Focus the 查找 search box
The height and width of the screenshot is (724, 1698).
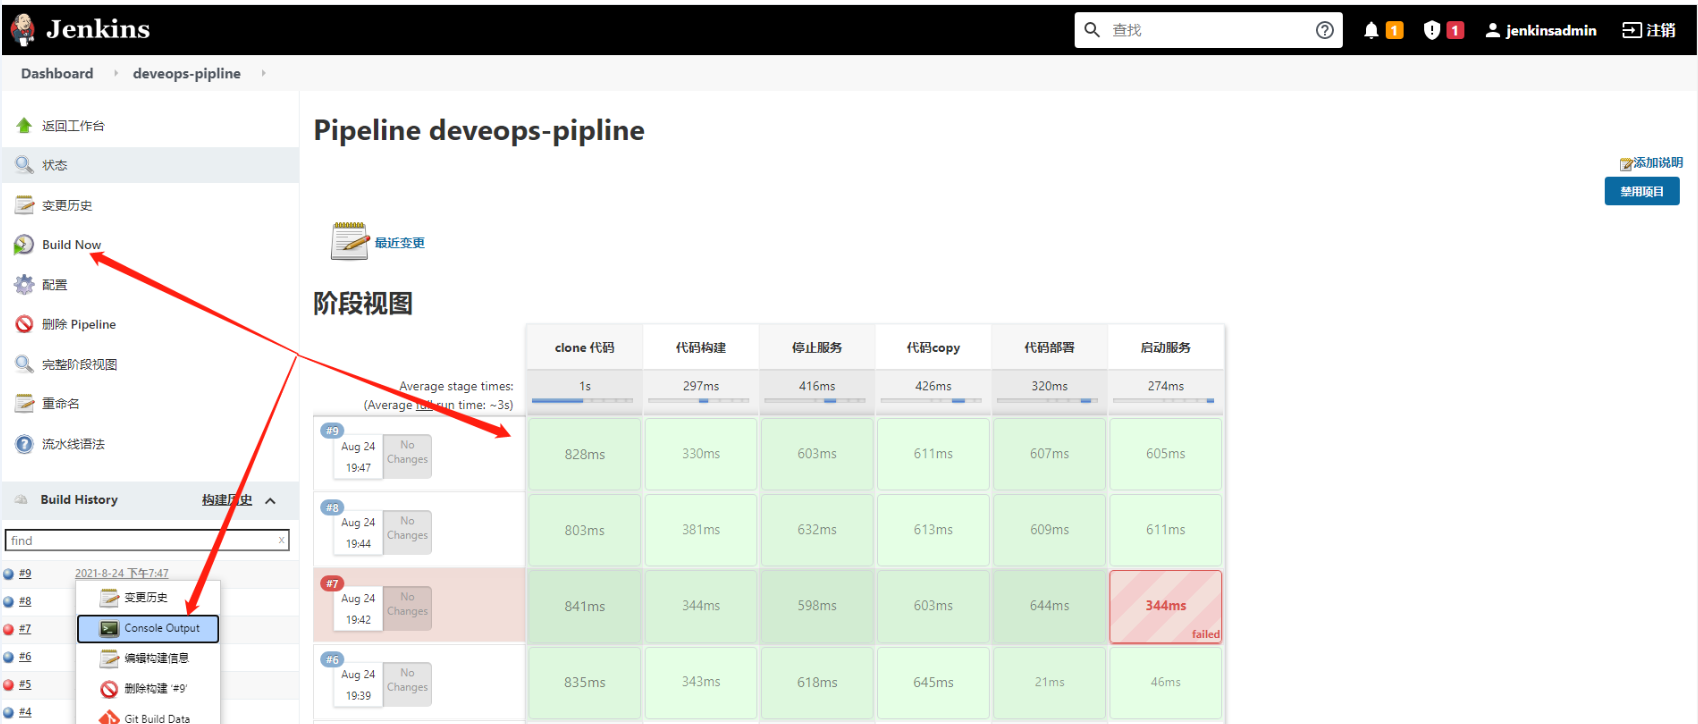(1209, 30)
